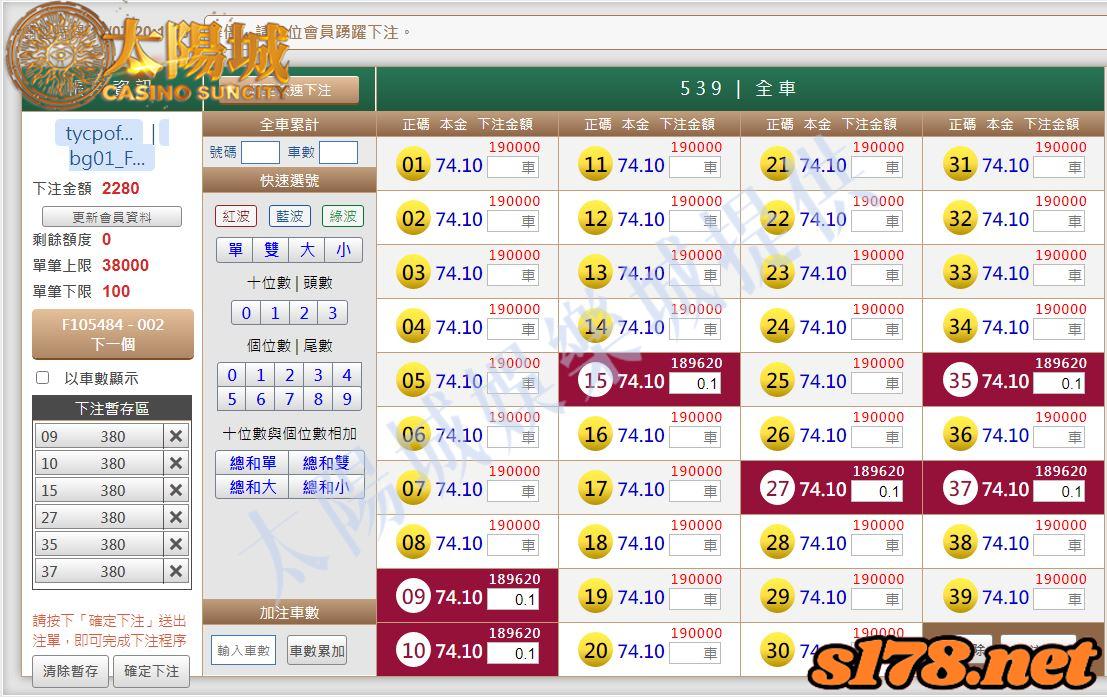Choose the 總和小 sum small option
This screenshot has width=1107, height=697.
click(326, 487)
